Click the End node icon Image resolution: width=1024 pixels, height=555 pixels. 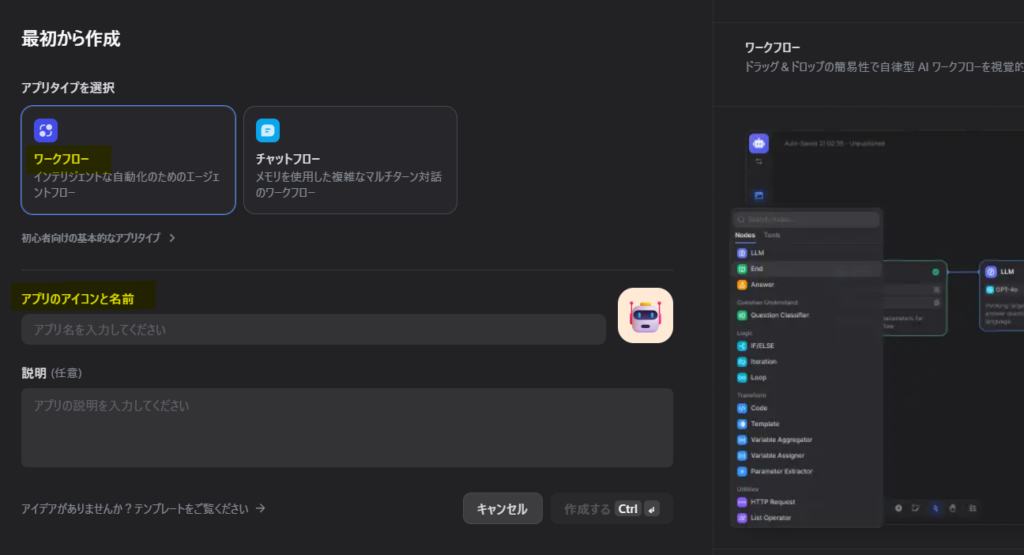[x=741, y=269]
